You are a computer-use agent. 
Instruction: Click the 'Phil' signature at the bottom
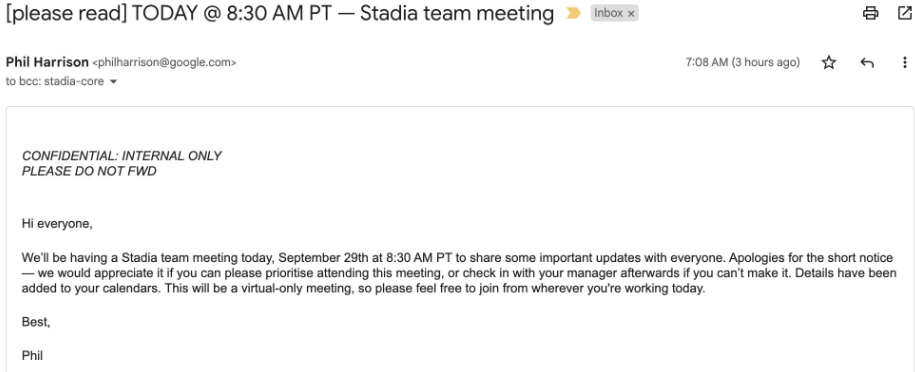(32, 355)
